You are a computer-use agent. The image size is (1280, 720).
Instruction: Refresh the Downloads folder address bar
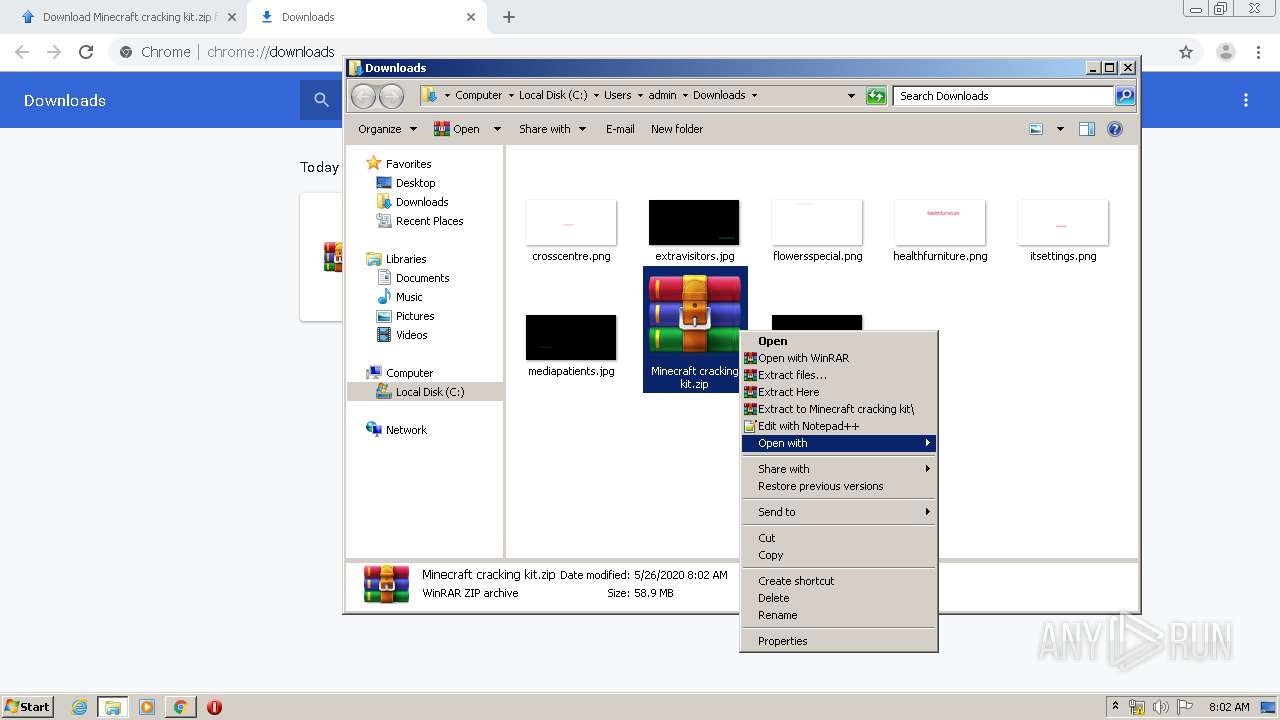(x=876, y=96)
